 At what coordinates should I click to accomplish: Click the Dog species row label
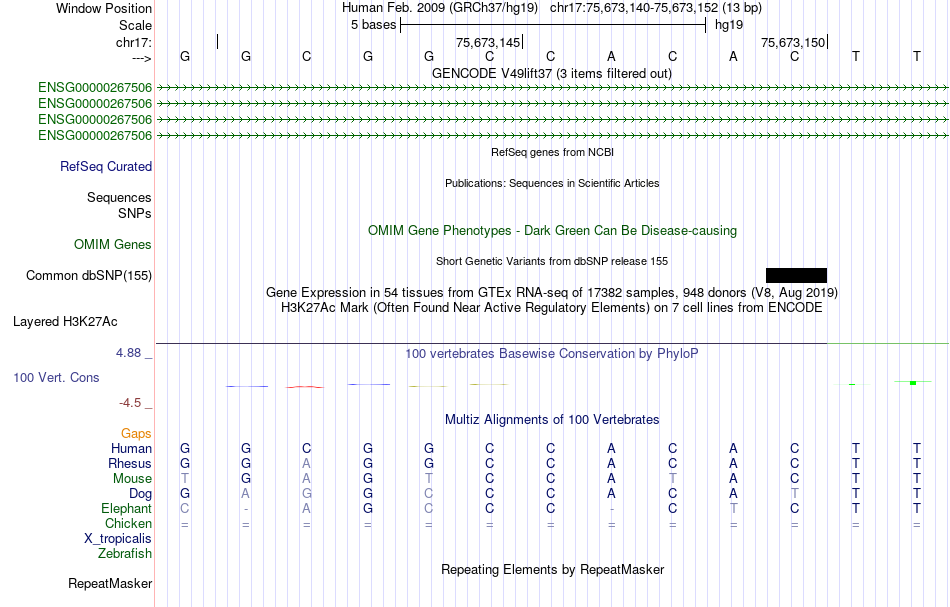point(141,494)
